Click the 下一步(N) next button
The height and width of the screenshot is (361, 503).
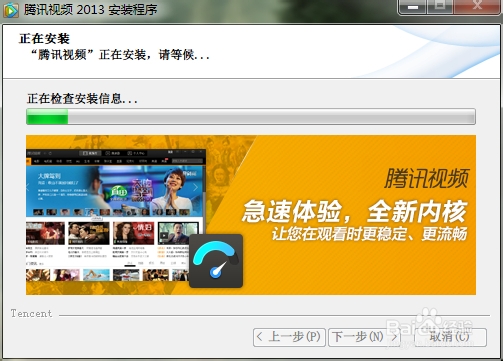click(x=364, y=337)
